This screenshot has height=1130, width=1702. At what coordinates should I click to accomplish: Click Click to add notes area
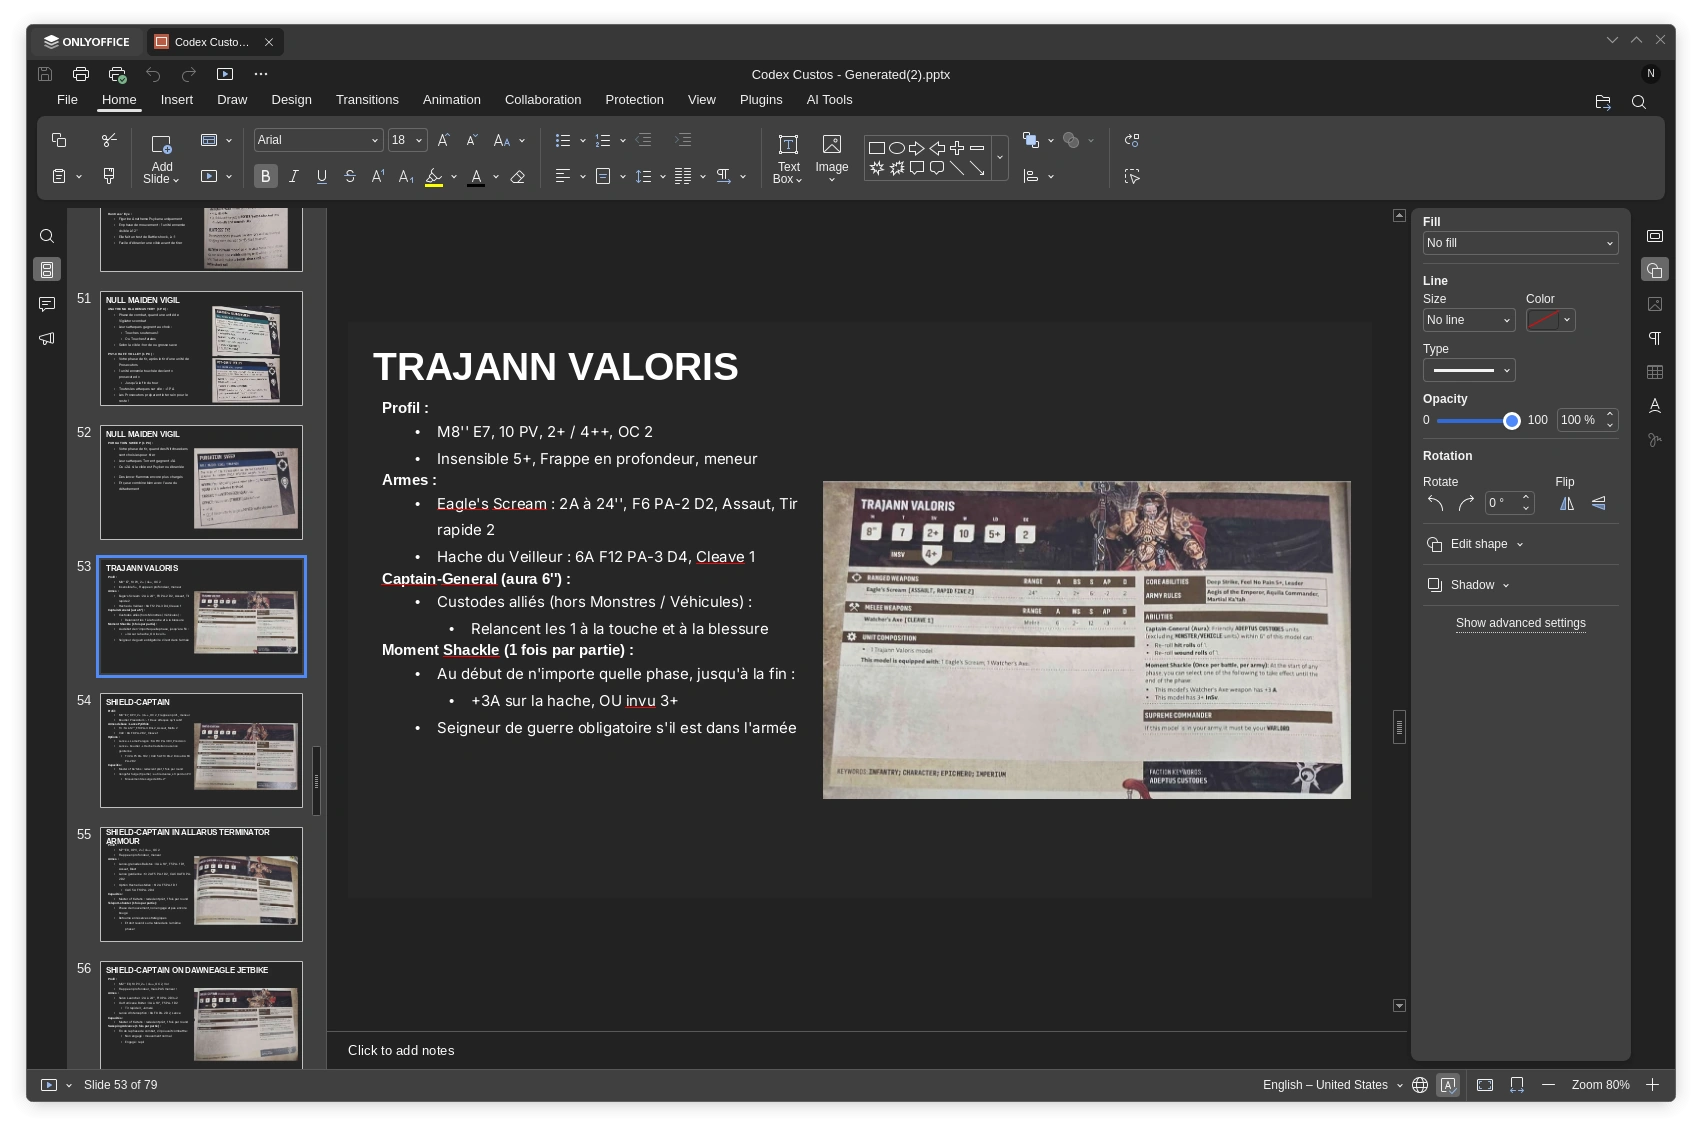click(x=401, y=1050)
